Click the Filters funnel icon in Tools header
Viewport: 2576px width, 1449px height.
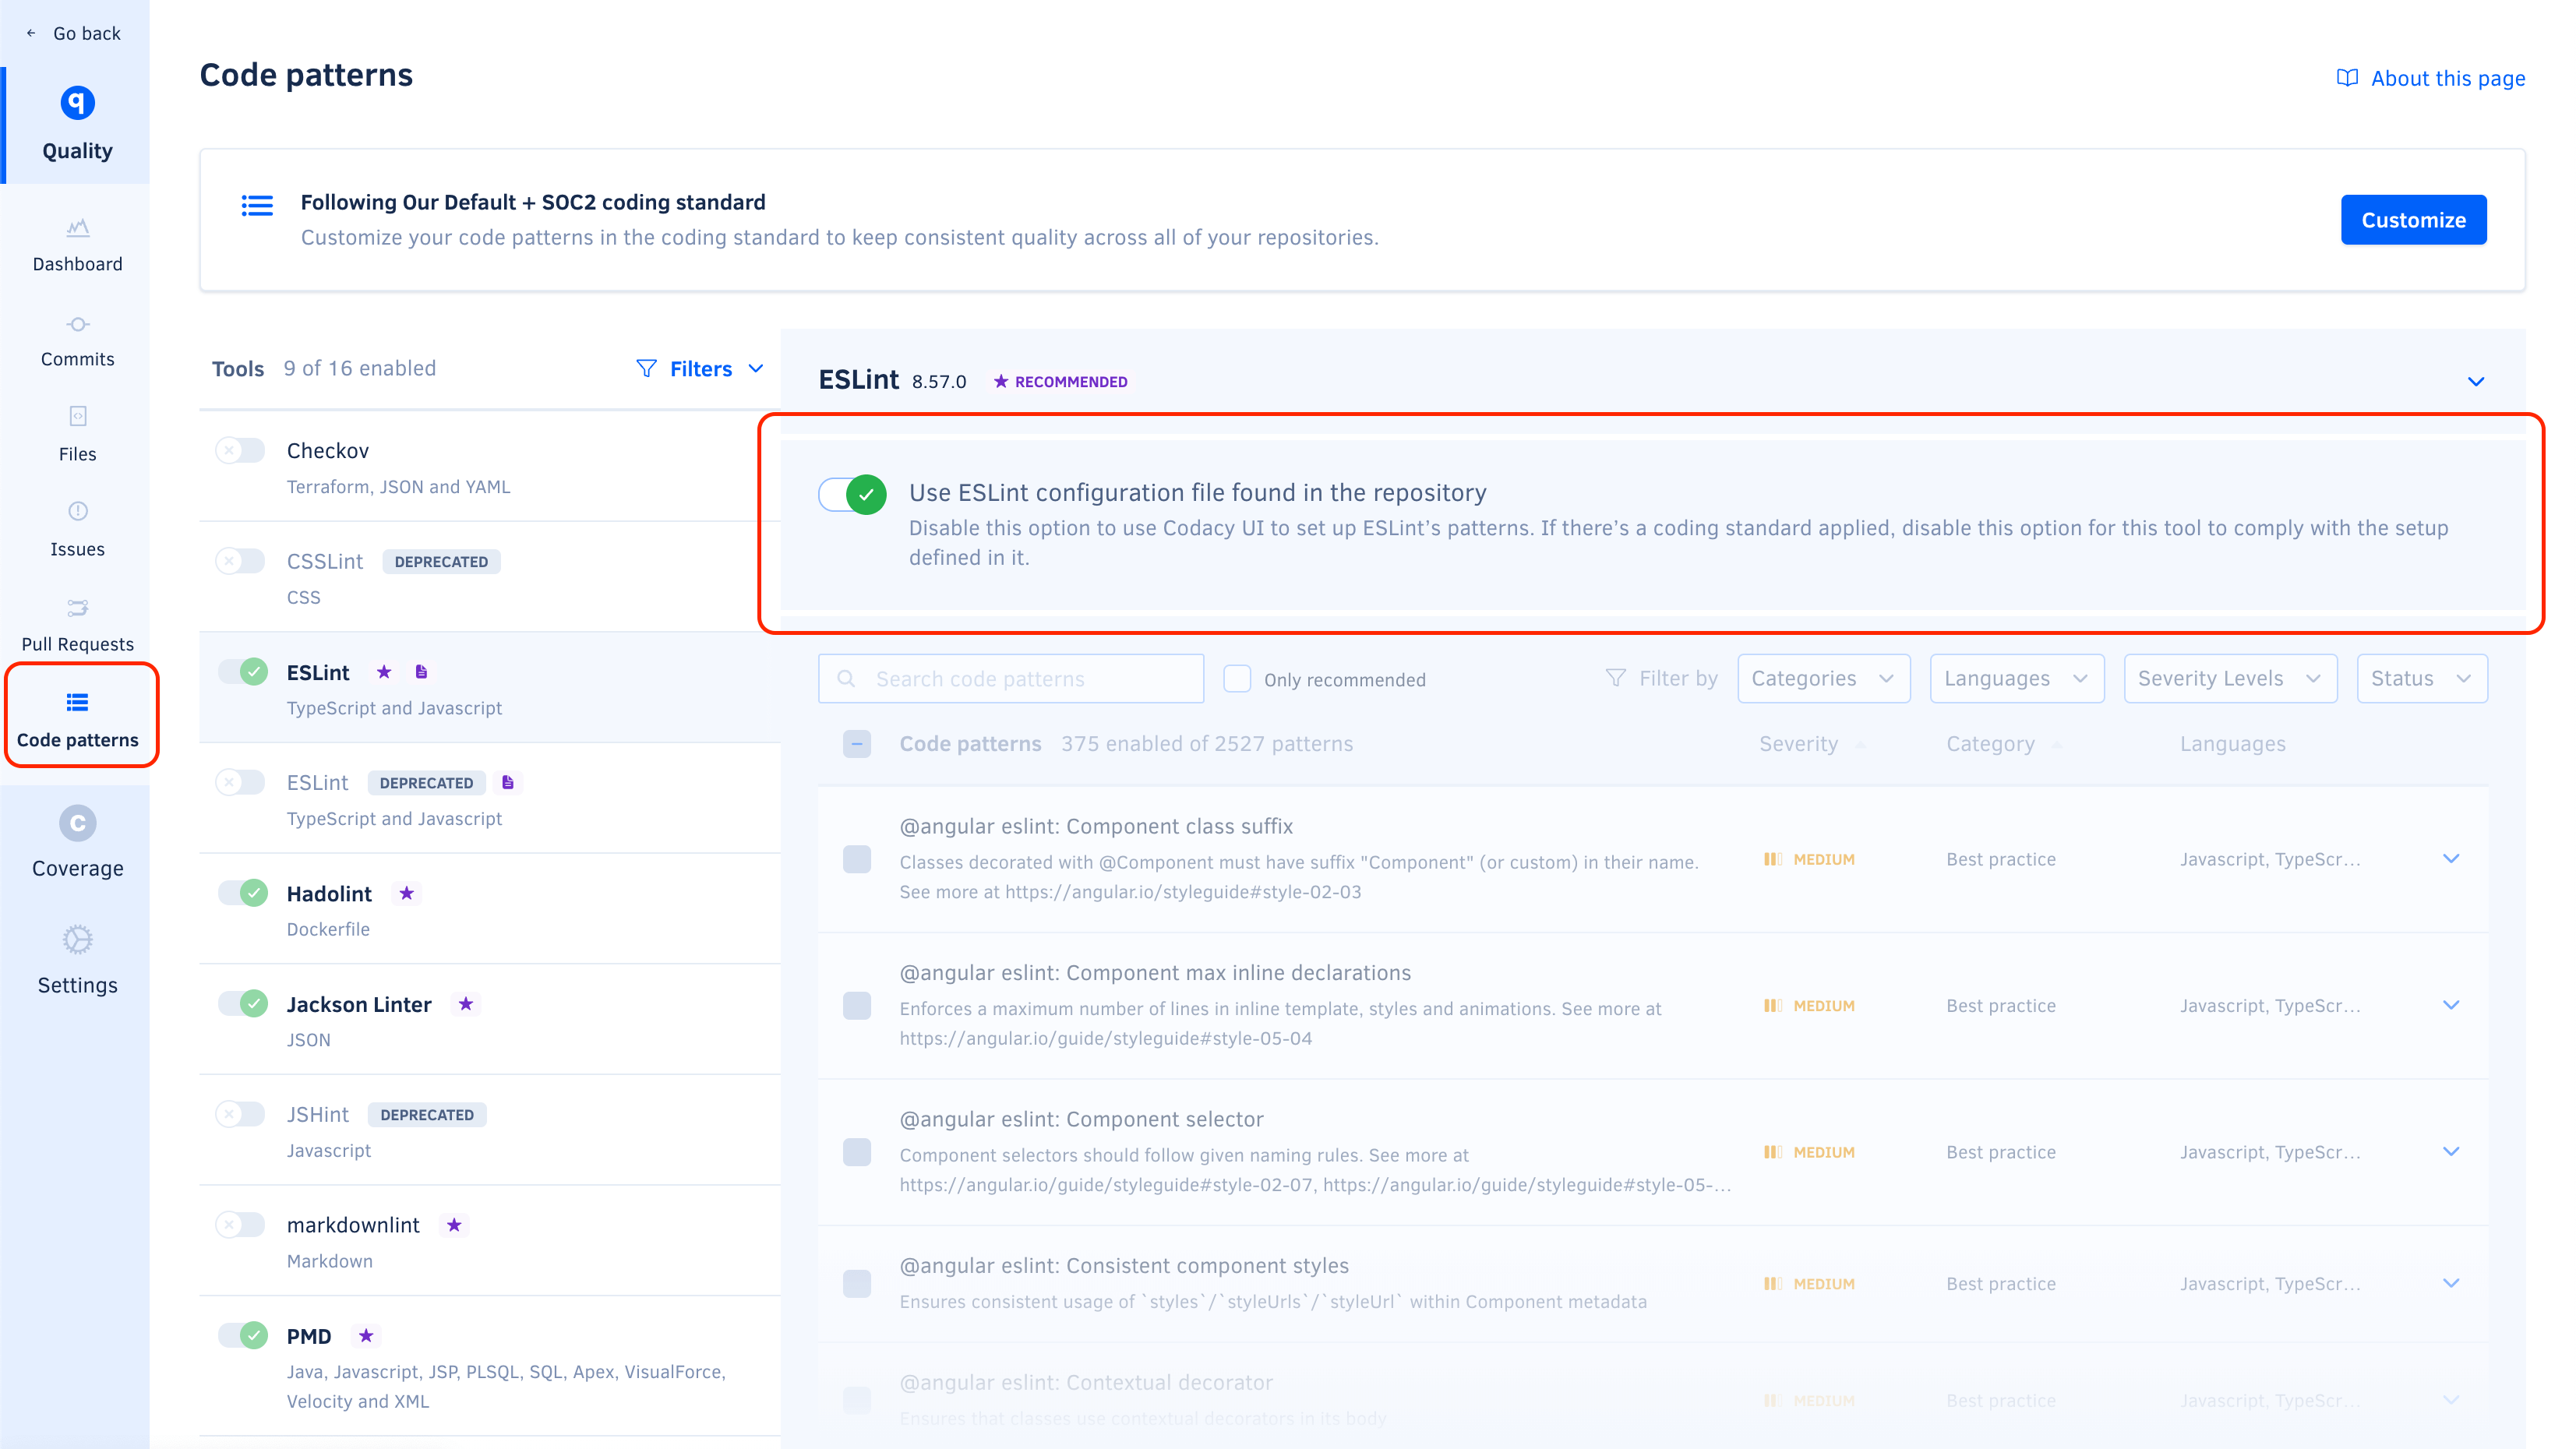tap(646, 368)
